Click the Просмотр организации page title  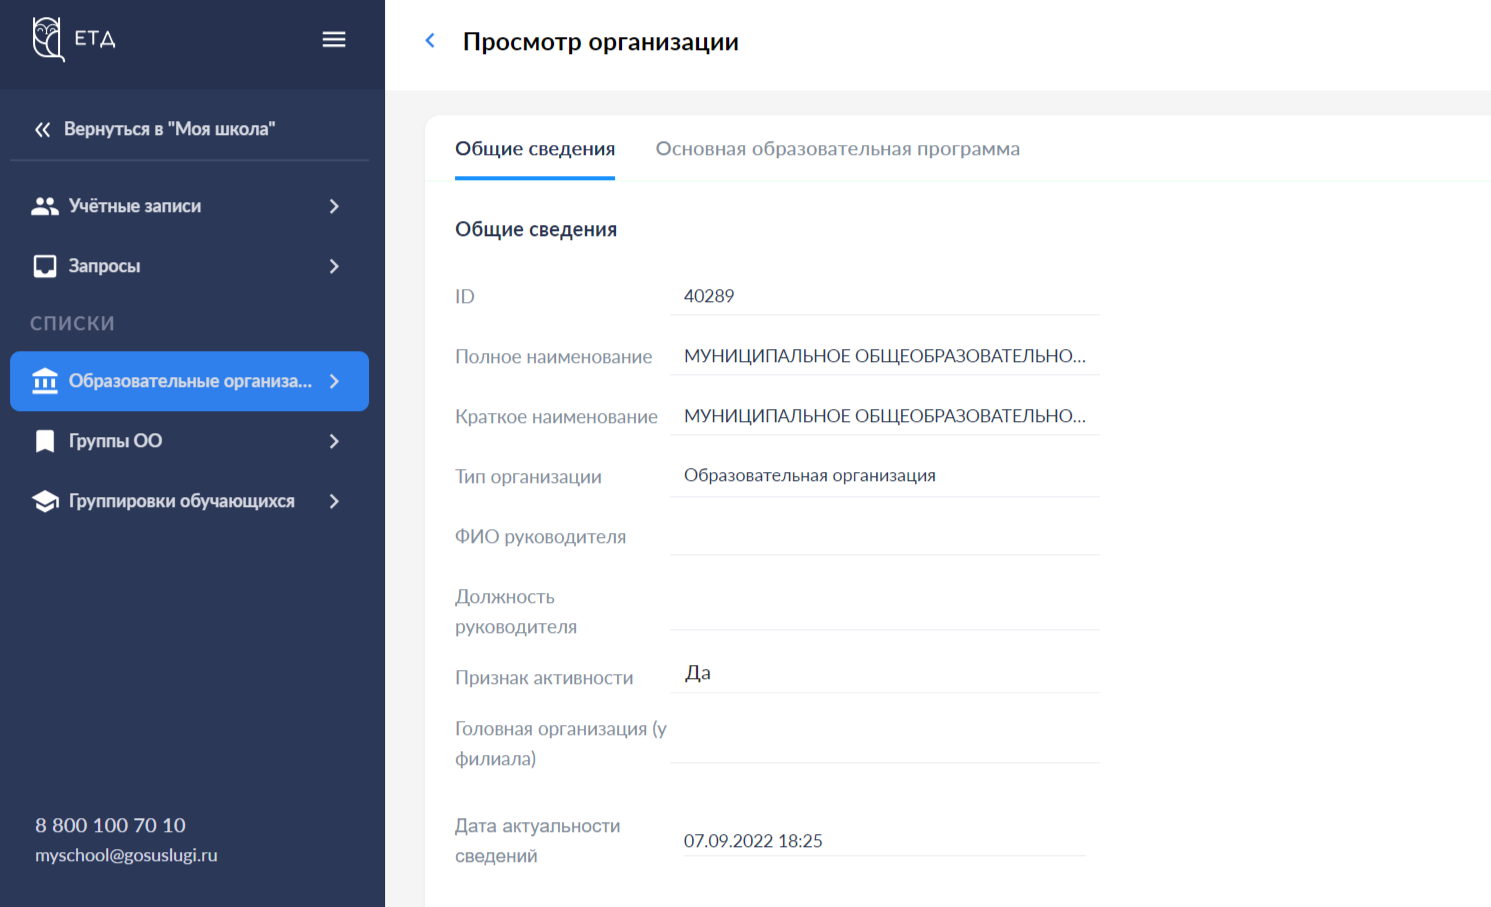(x=601, y=42)
